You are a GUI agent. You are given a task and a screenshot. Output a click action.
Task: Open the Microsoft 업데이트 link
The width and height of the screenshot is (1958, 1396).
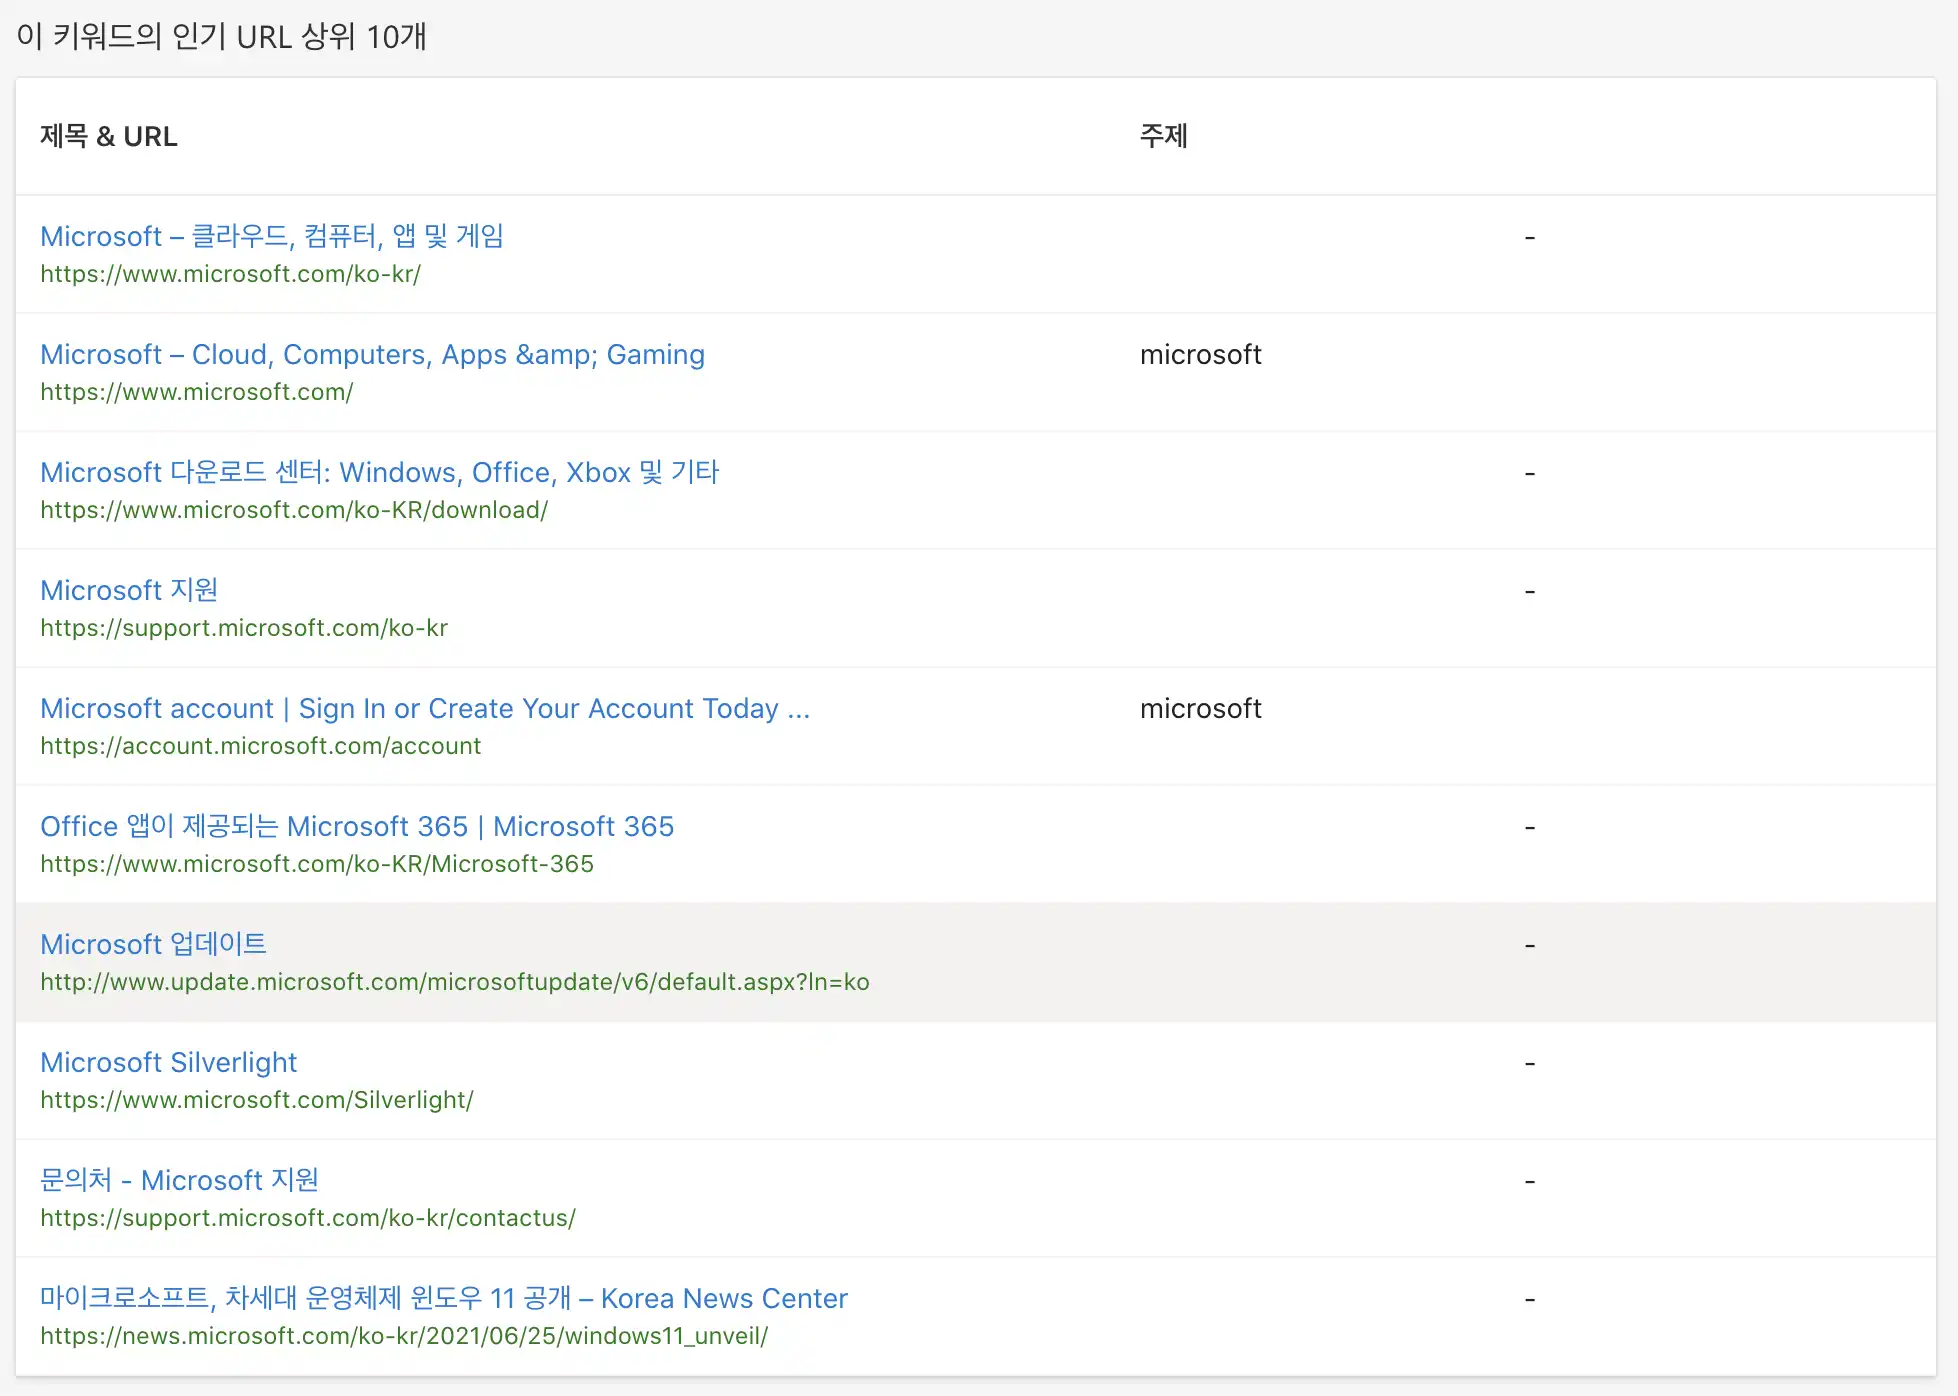click(153, 945)
